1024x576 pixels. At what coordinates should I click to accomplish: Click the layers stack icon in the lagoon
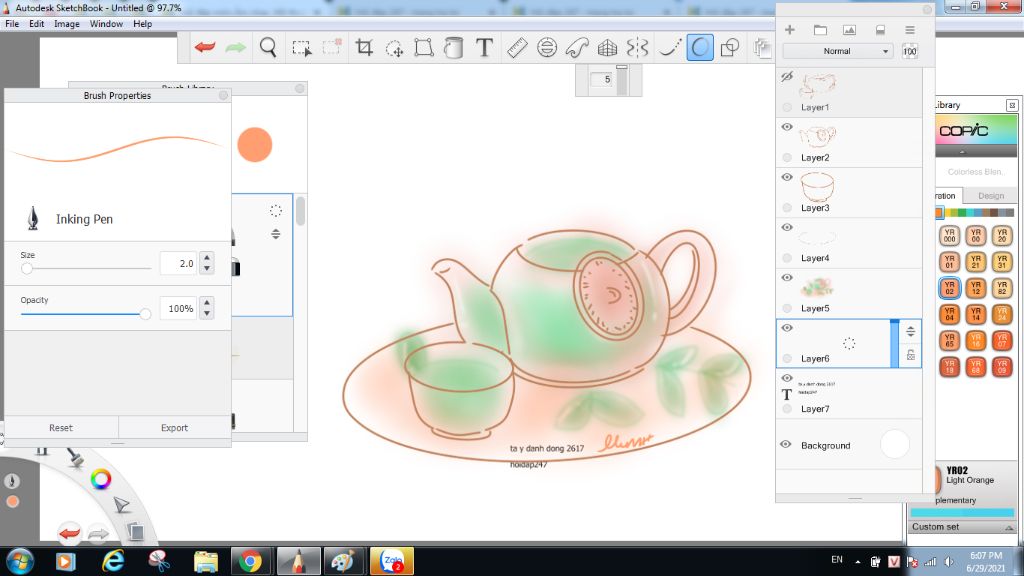135,532
